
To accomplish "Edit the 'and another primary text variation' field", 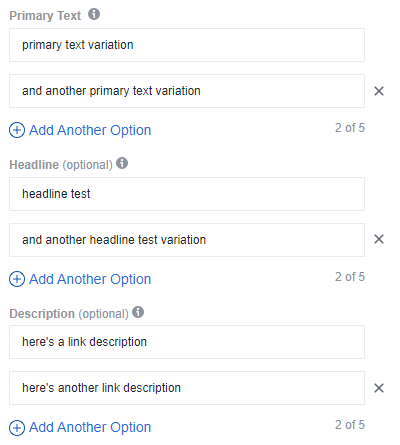I will click(187, 91).
